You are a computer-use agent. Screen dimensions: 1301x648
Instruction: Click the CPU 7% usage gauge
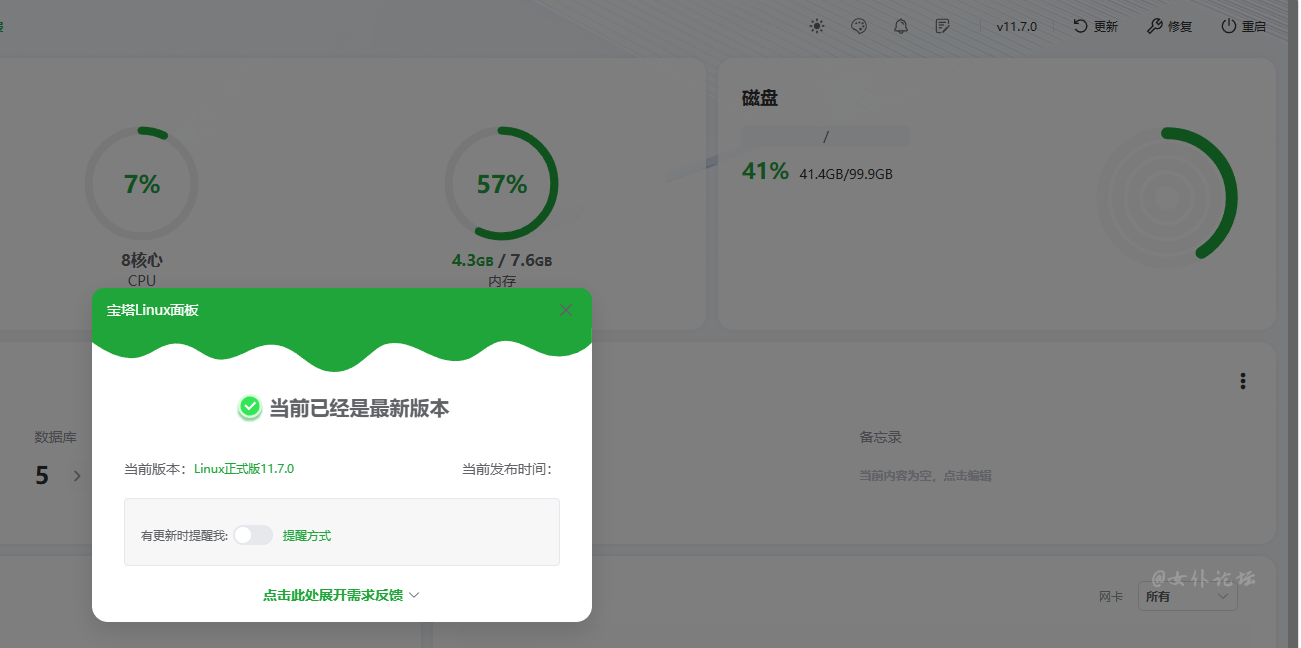pos(141,184)
